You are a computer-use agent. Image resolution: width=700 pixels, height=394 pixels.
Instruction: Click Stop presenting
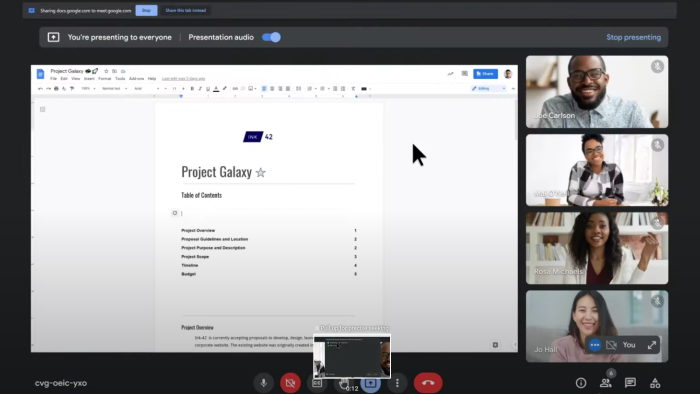tap(633, 37)
